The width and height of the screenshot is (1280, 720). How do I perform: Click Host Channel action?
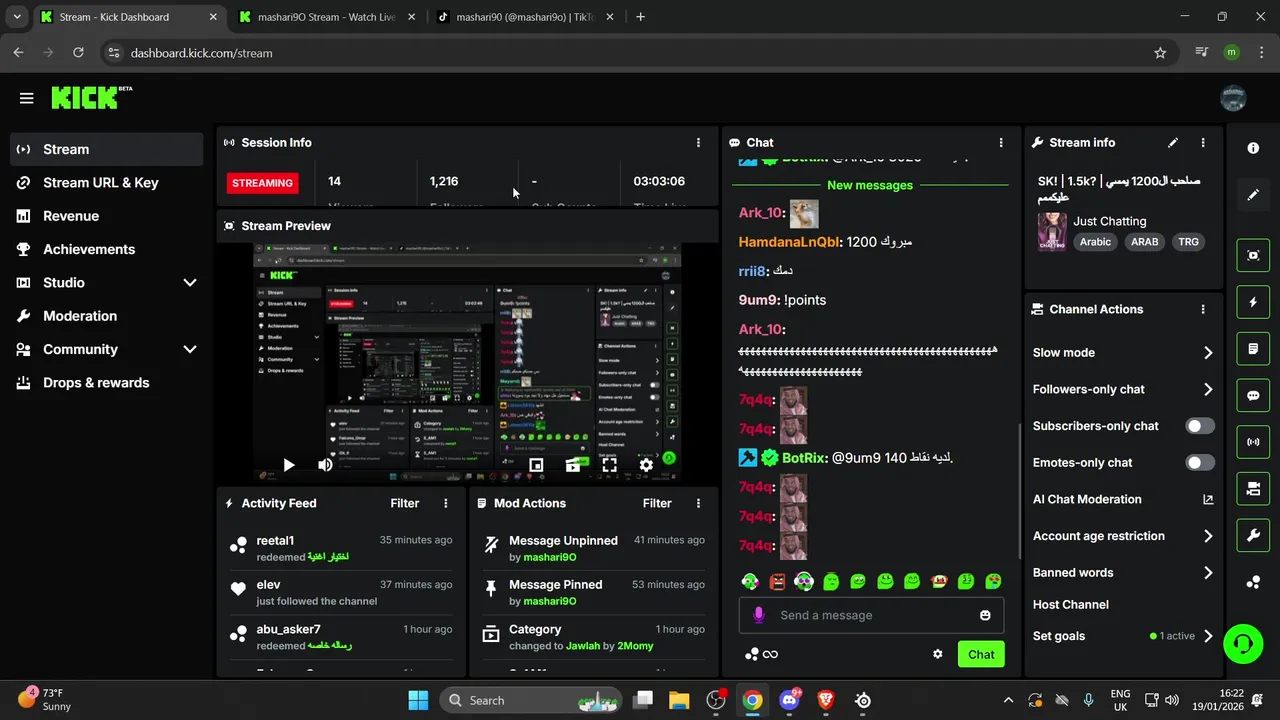(x=1071, y=605)
